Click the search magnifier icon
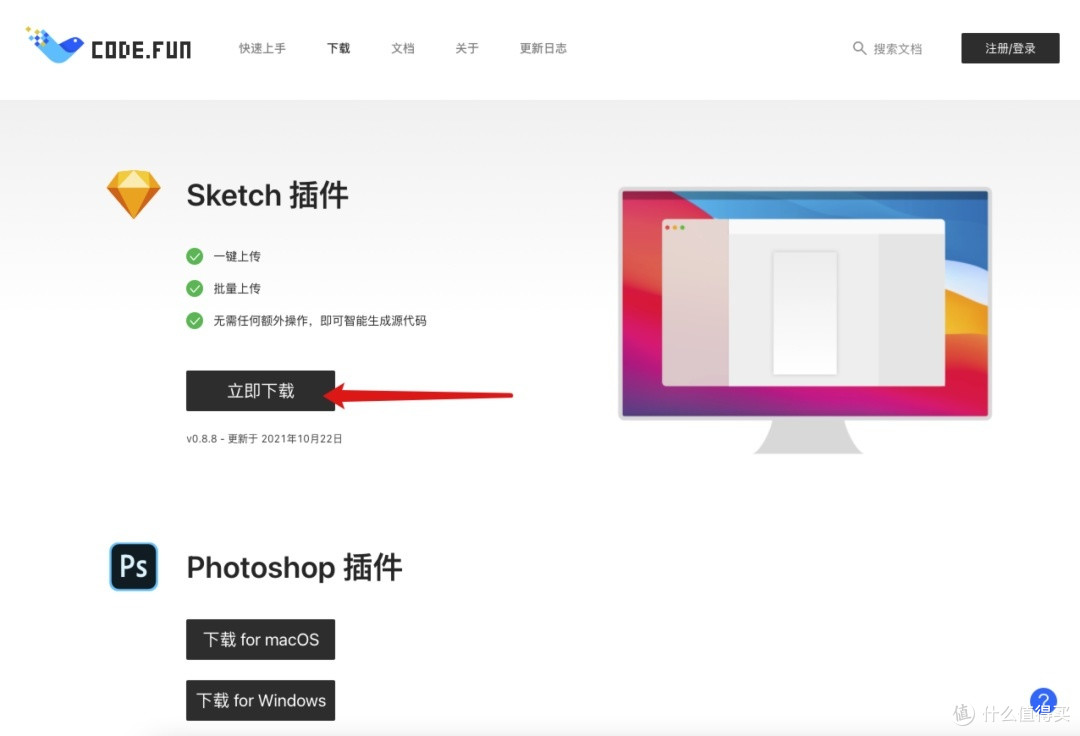The width and height of the screenshot is (1080, 736). (x=859, y=48)
